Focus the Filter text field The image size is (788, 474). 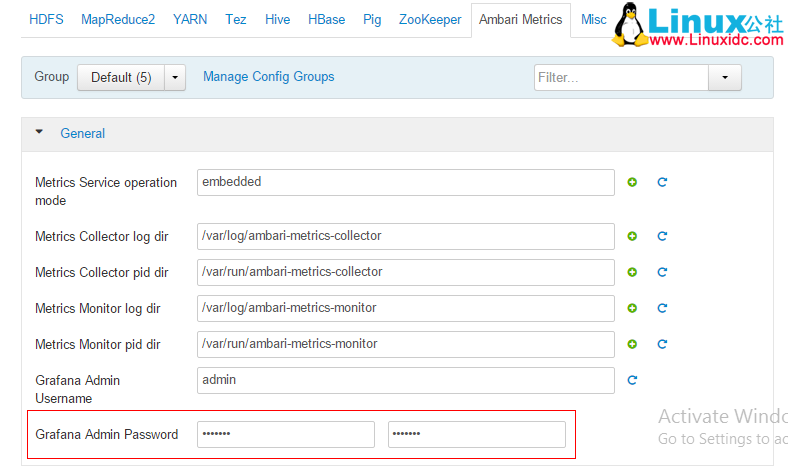click(x=621, y=77)
